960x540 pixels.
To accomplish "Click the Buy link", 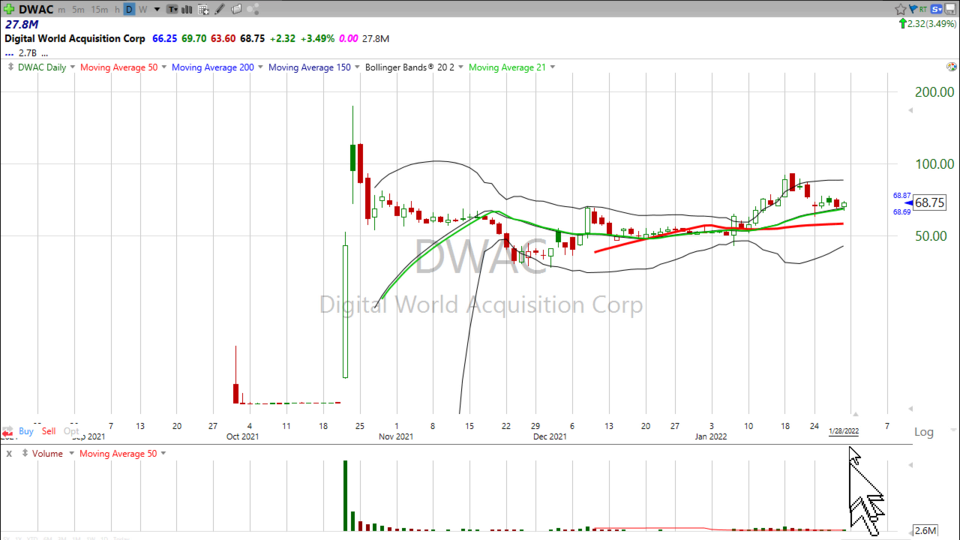I will 26,431.
